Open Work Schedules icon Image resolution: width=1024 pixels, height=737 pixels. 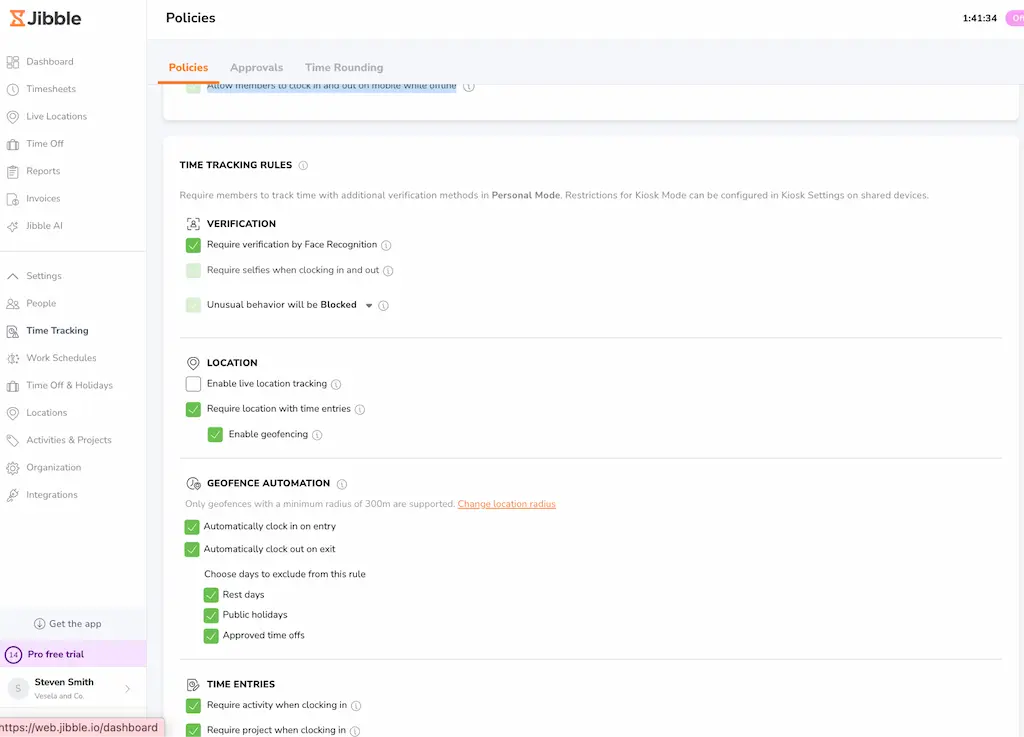point(12,358)
